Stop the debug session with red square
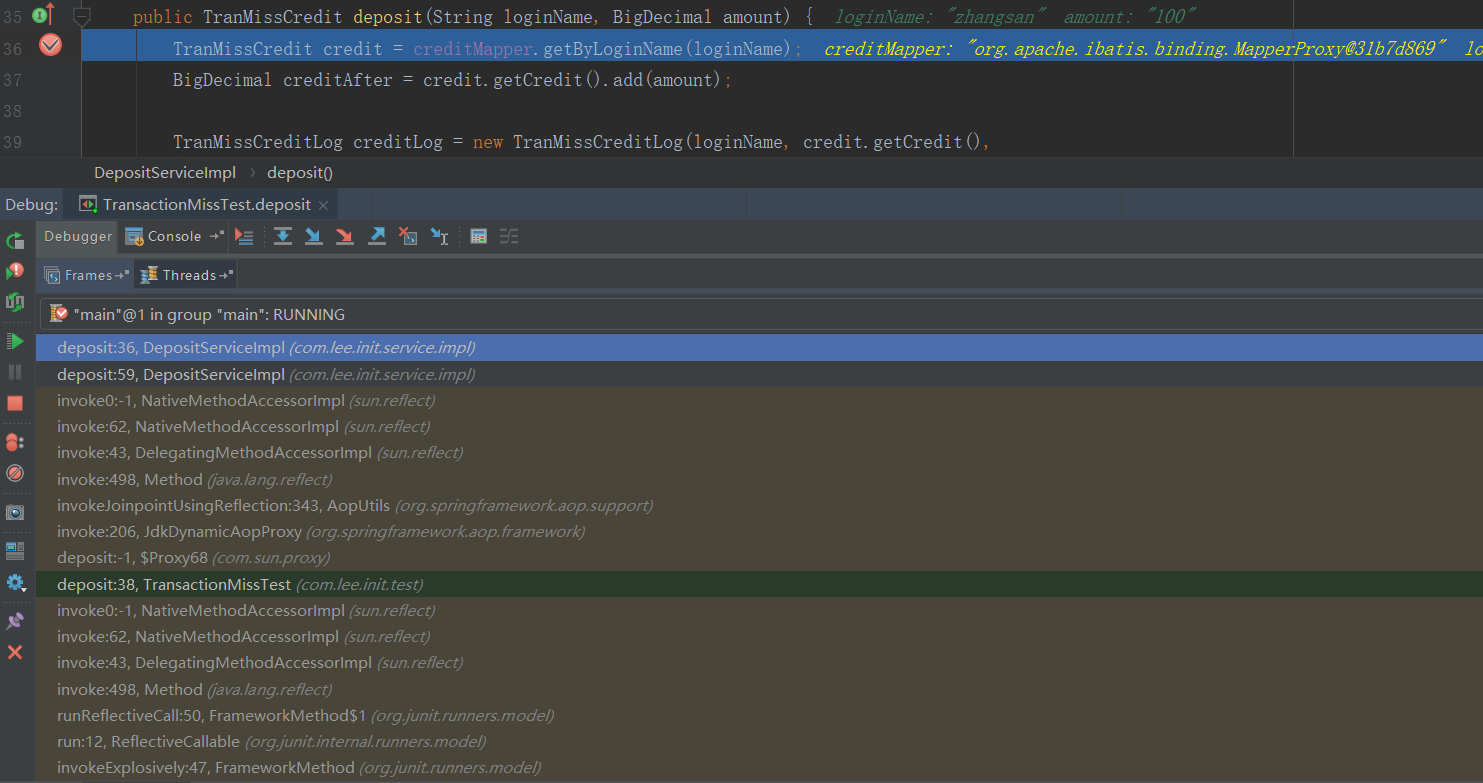The height and width of the screenshot is (783, 1483). 15,403
